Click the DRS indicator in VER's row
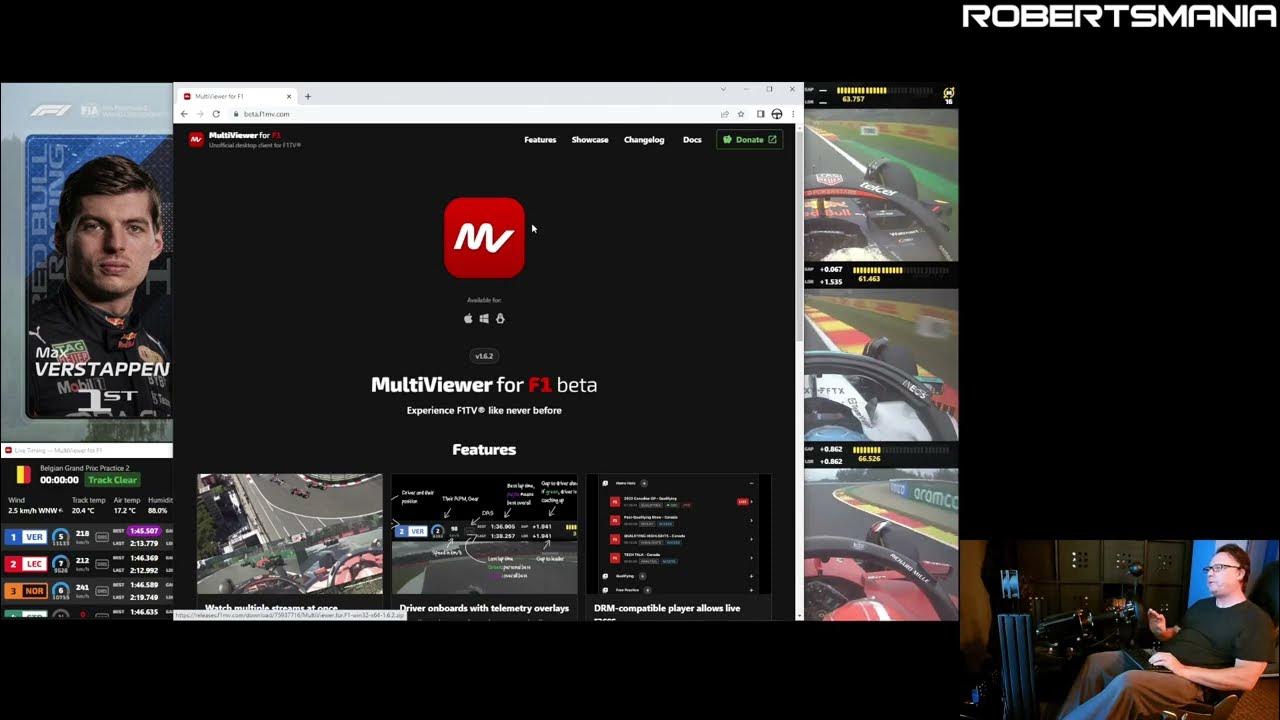The image size is (1280, 720). click(102, 537)
